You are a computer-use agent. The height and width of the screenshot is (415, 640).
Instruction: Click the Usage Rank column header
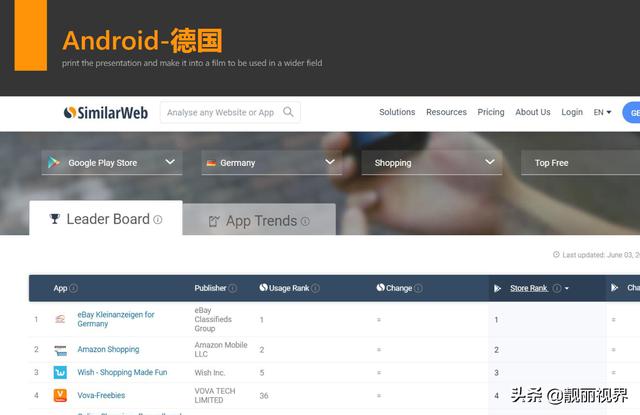[289, 288]
